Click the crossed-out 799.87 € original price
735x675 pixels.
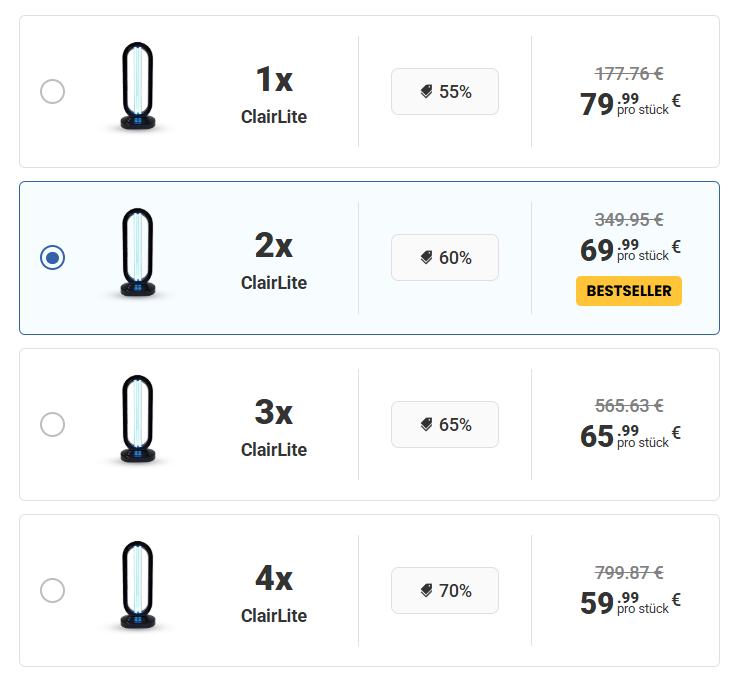pos(629,572)
